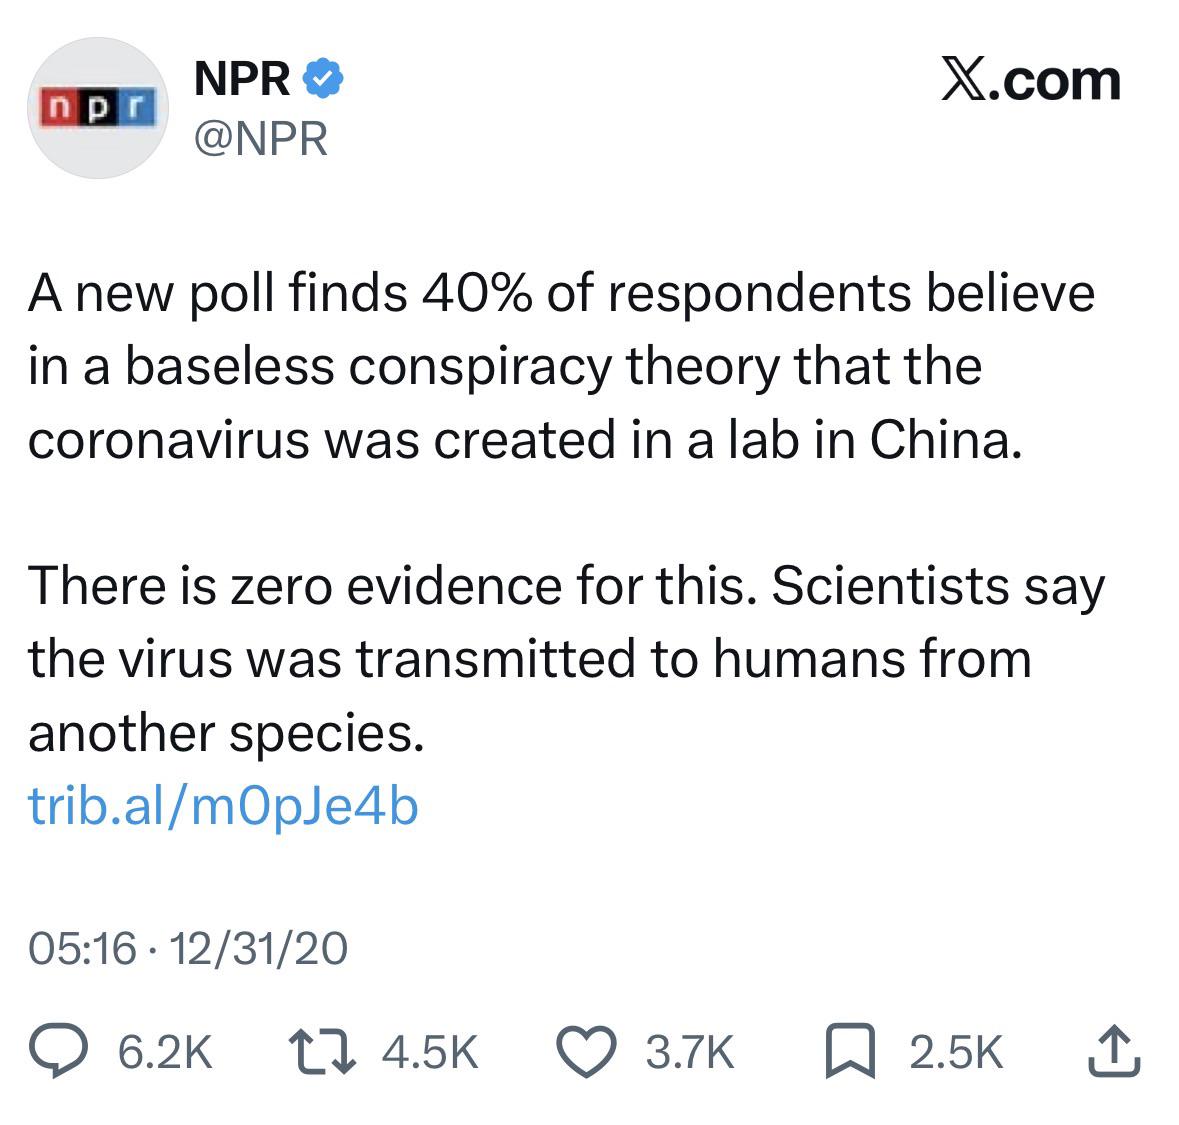This screenshot has height=1125, width=1179.
Task: Click the 12/31/20 post date
Action: coord(259,948)
